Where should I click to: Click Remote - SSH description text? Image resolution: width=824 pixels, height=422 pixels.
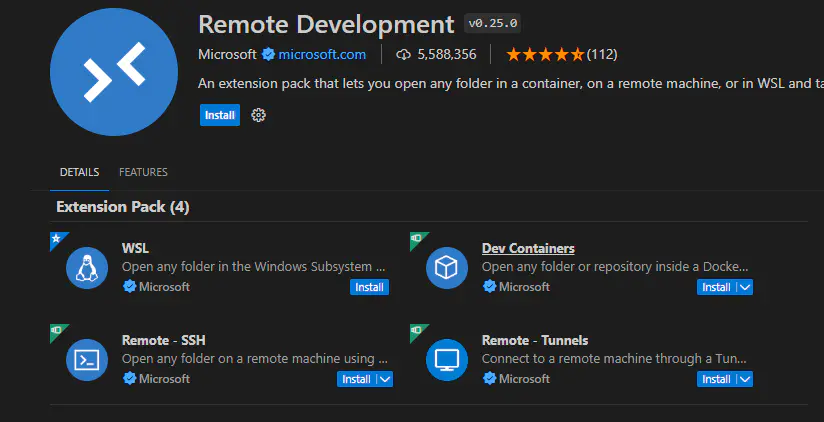click(255, 359)
